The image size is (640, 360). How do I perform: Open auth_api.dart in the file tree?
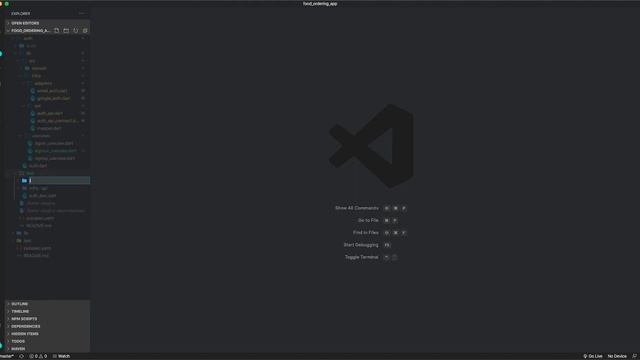[50, 113]
